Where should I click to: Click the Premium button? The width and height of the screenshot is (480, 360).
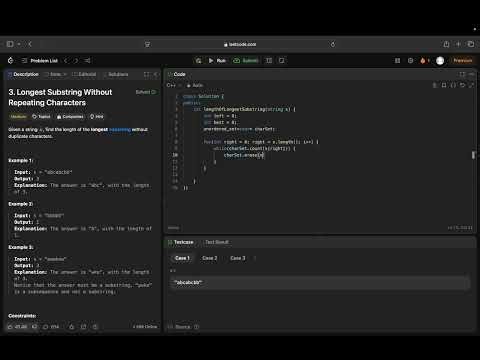click(x=463, y=60)
